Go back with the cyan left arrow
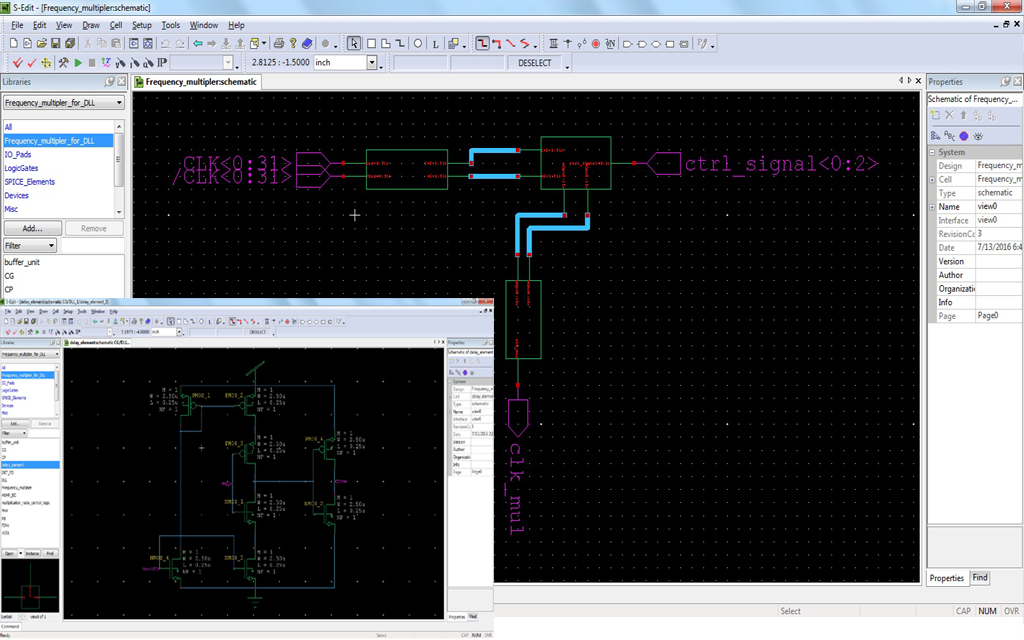The image size is (1024, 640). click(197, 44)
